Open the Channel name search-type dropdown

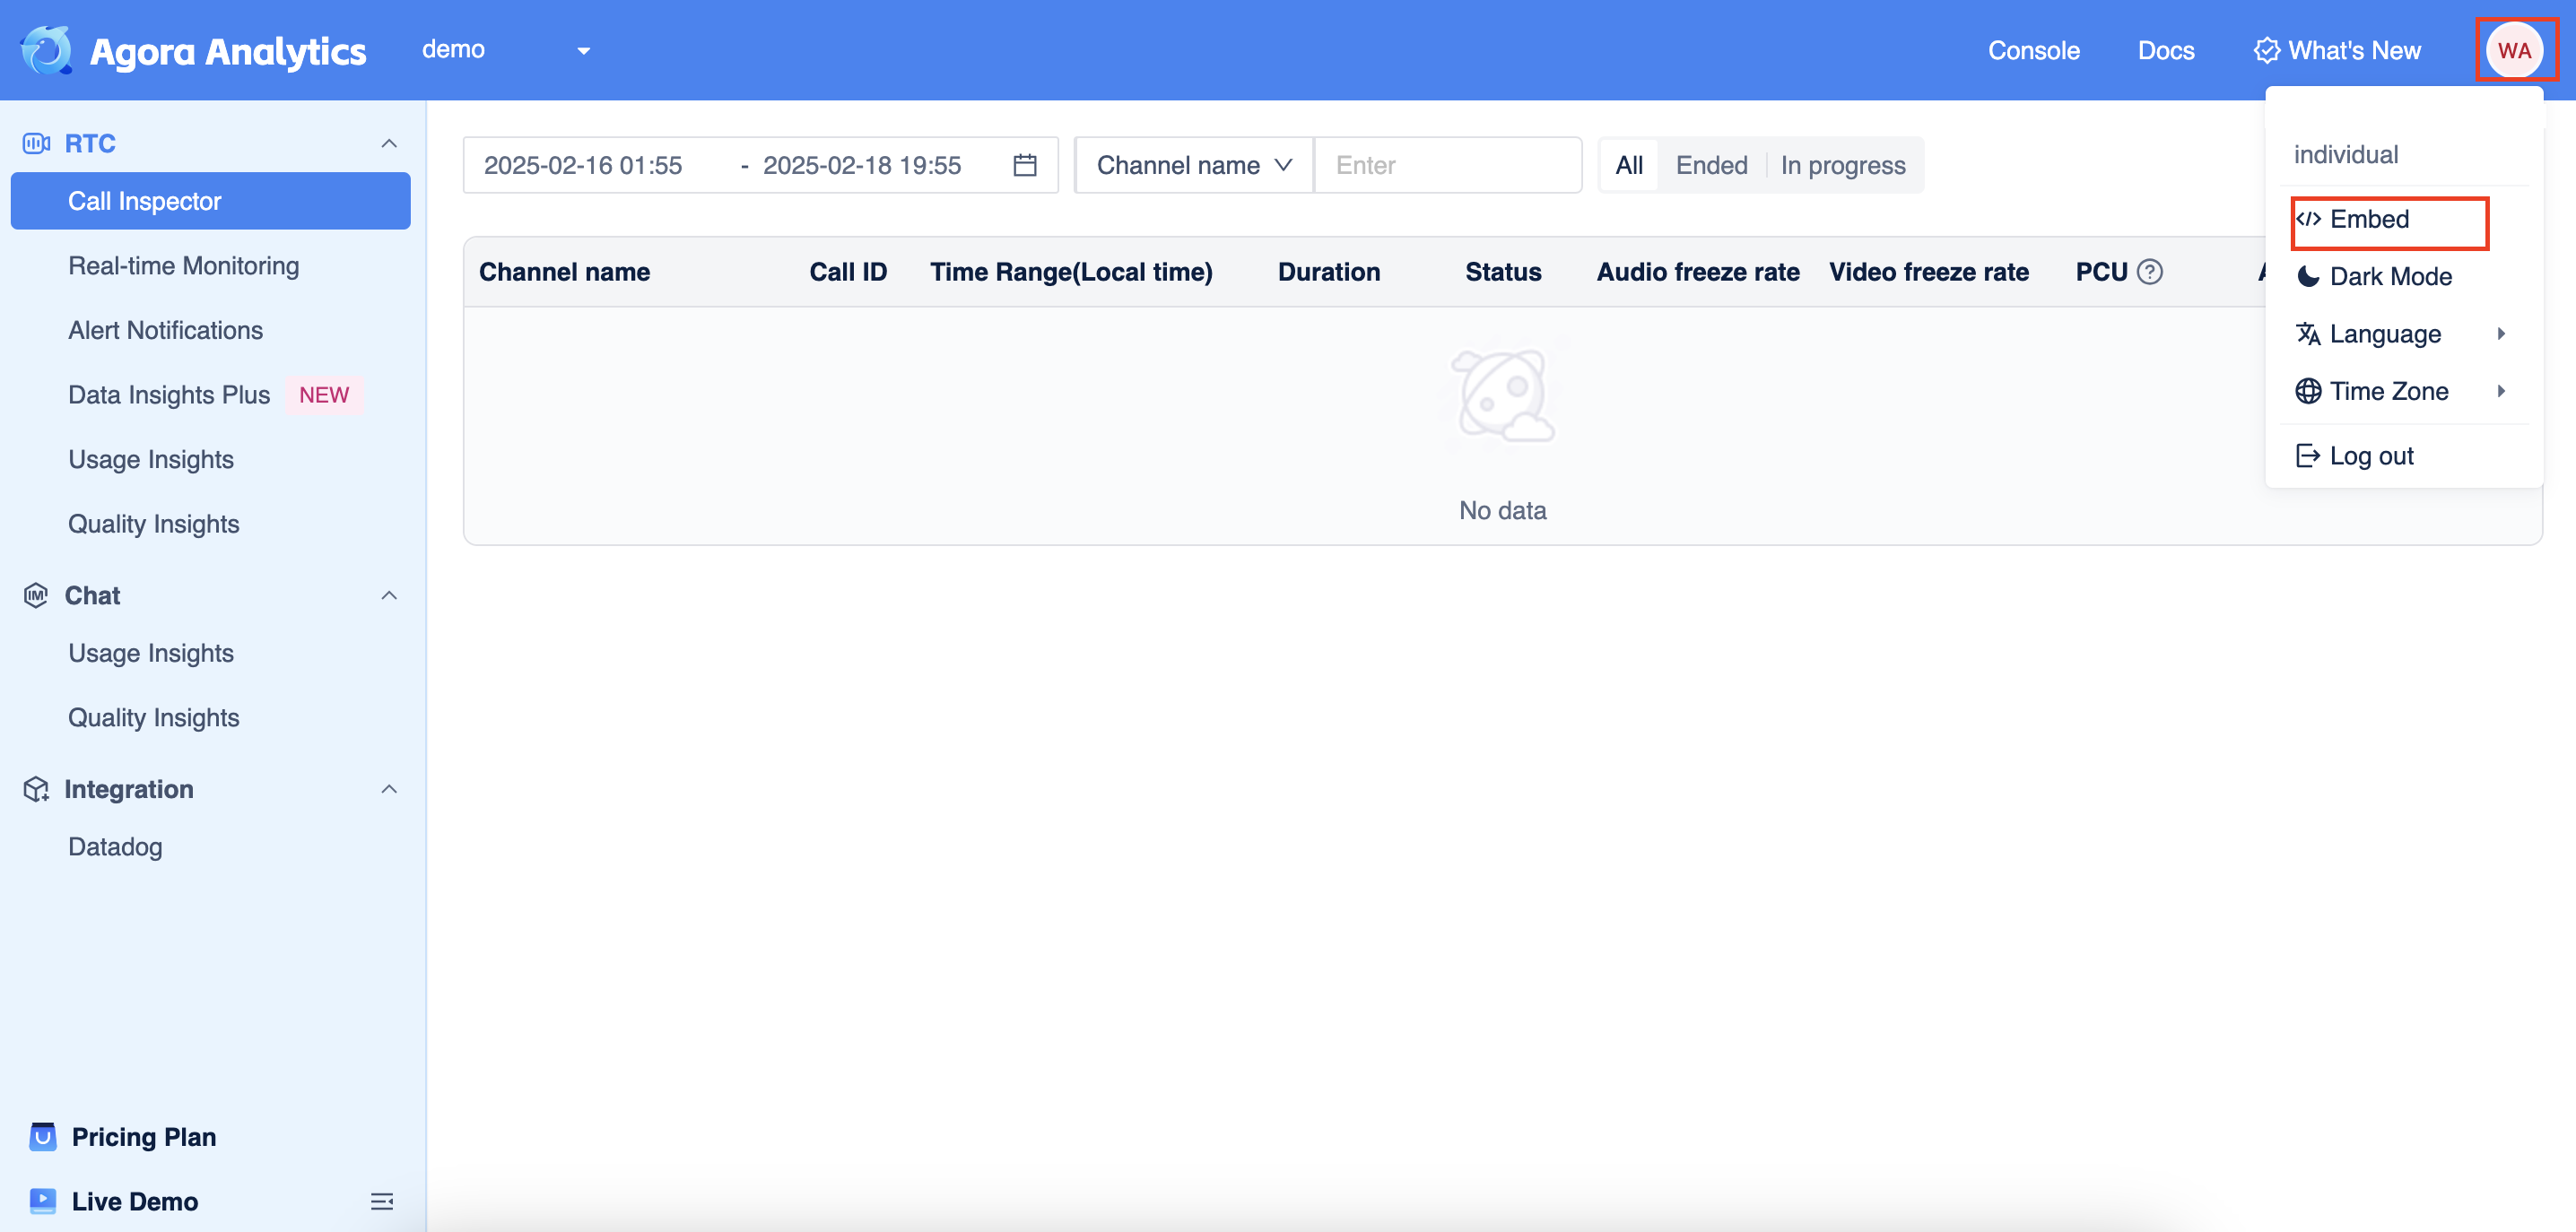click(1194, 165)
